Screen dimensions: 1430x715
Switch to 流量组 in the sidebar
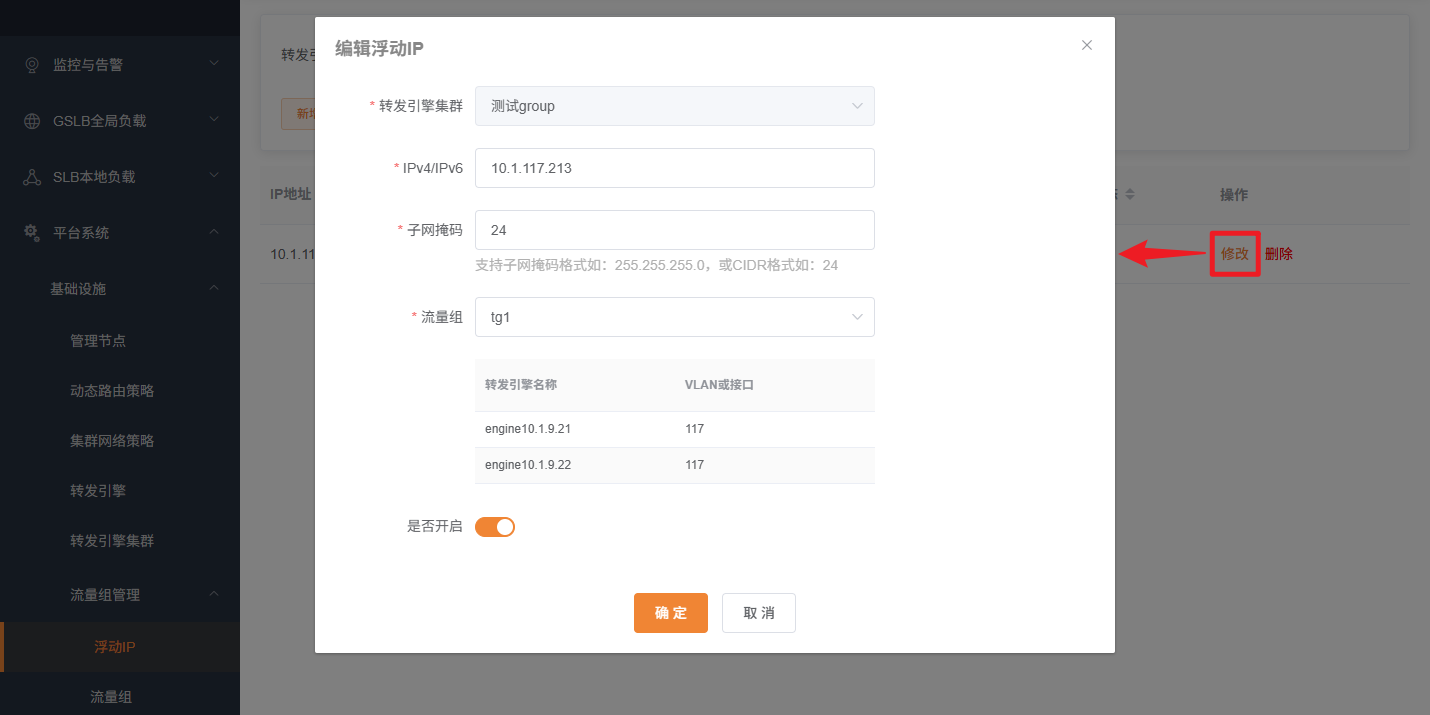[111, 696]
